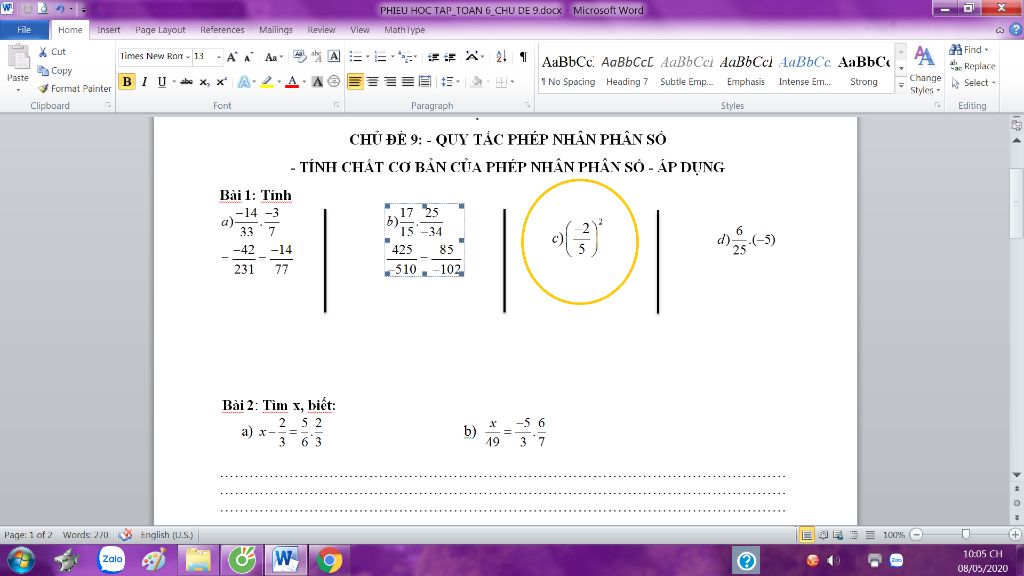Screen dimensions: 1024x576
Task: Sort text with the A-Z icon
Action: 501,57
